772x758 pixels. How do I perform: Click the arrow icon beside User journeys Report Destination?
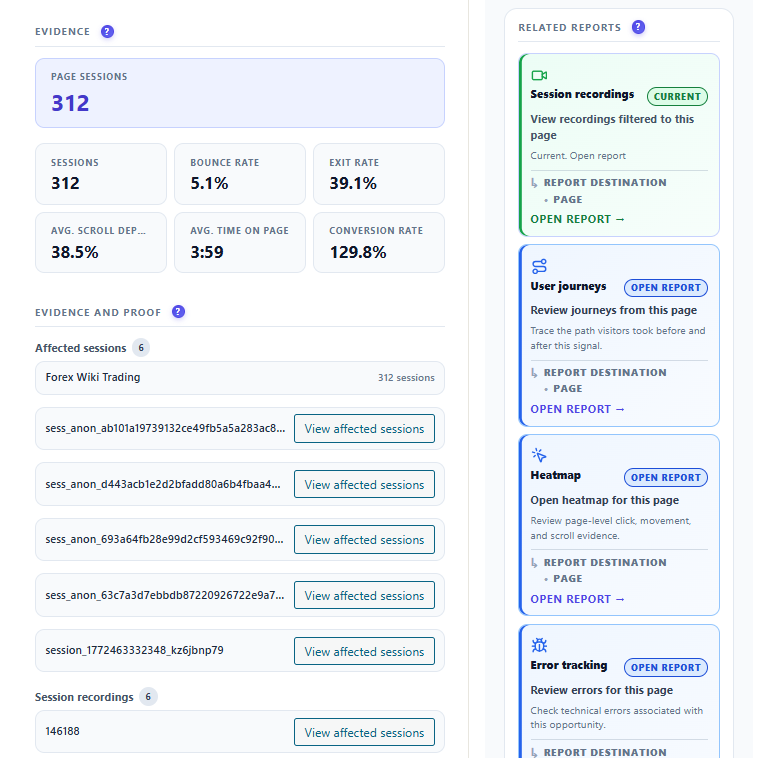point(534,373)
